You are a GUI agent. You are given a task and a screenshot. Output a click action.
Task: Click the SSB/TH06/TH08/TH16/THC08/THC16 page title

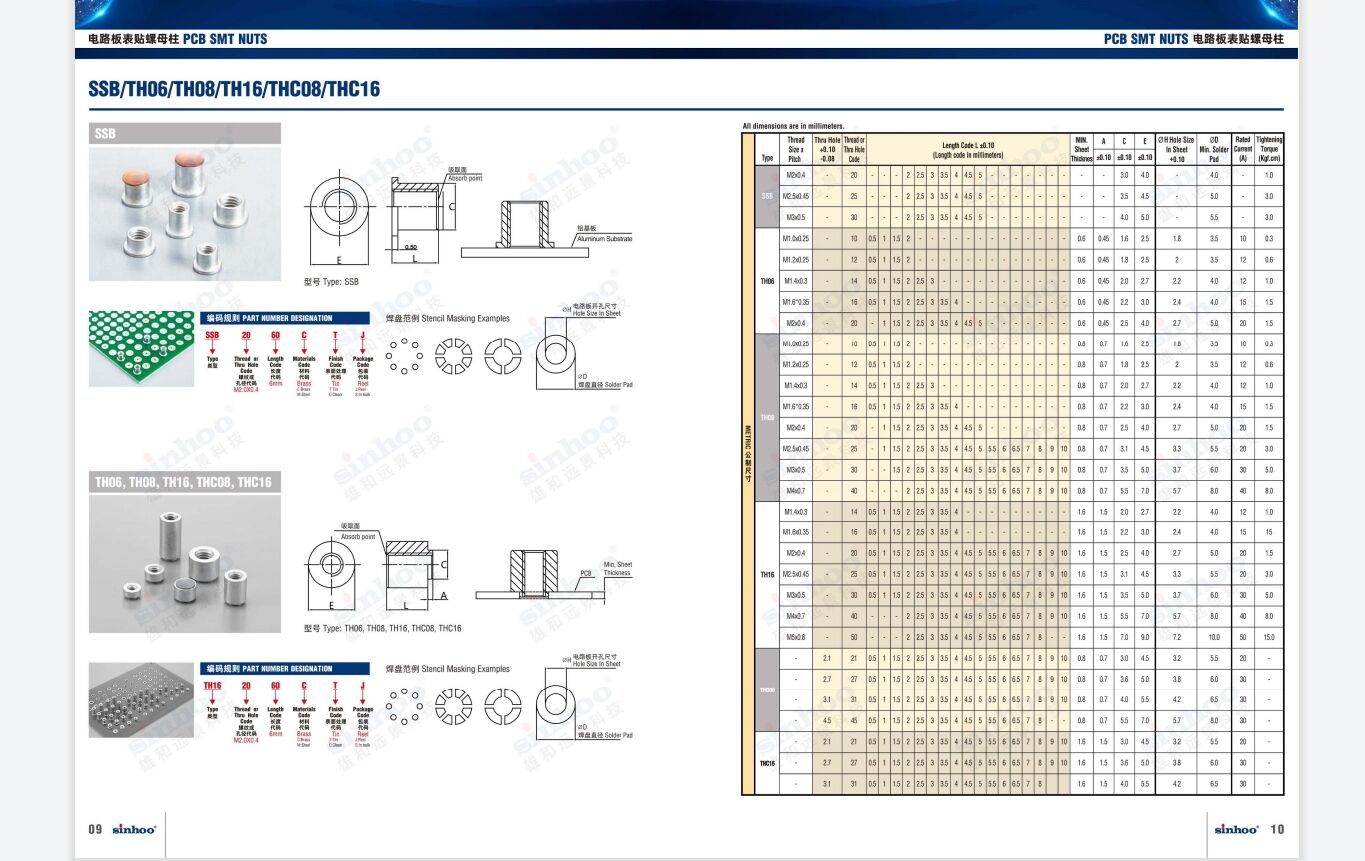coord(234,89)
